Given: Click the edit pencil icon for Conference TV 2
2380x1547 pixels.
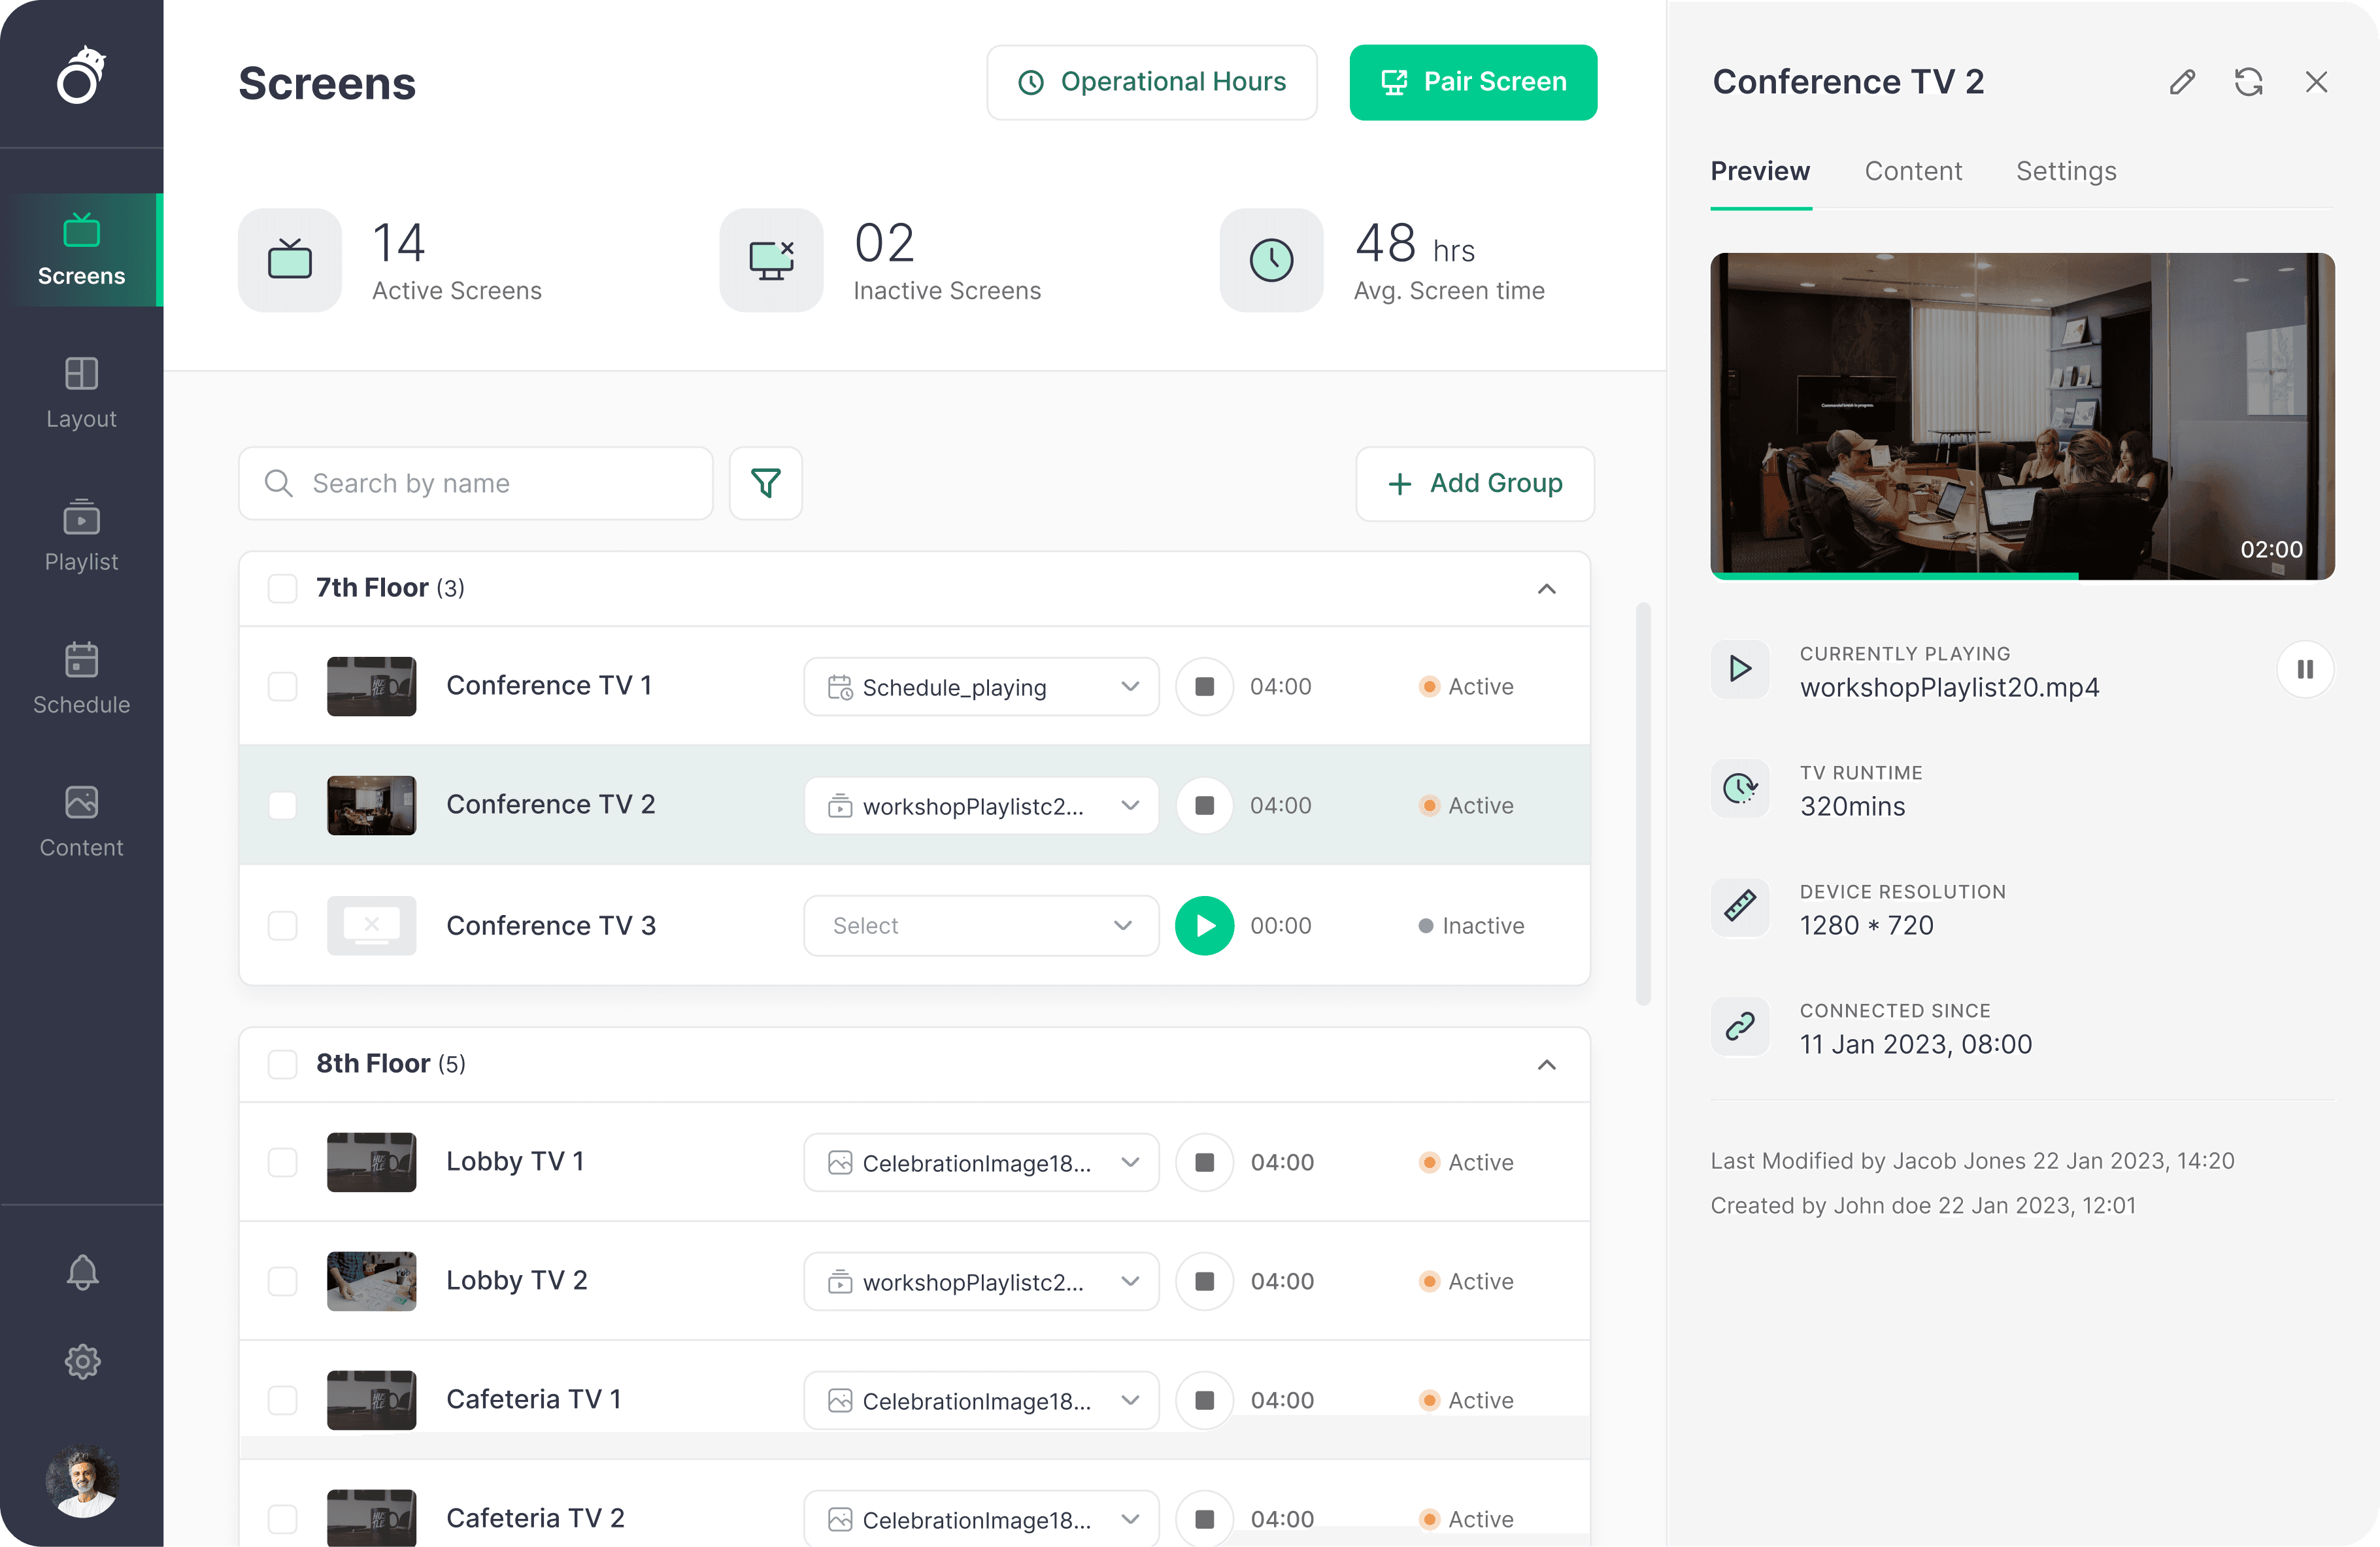Looking at the screenshot, I should pos(2182,82).
